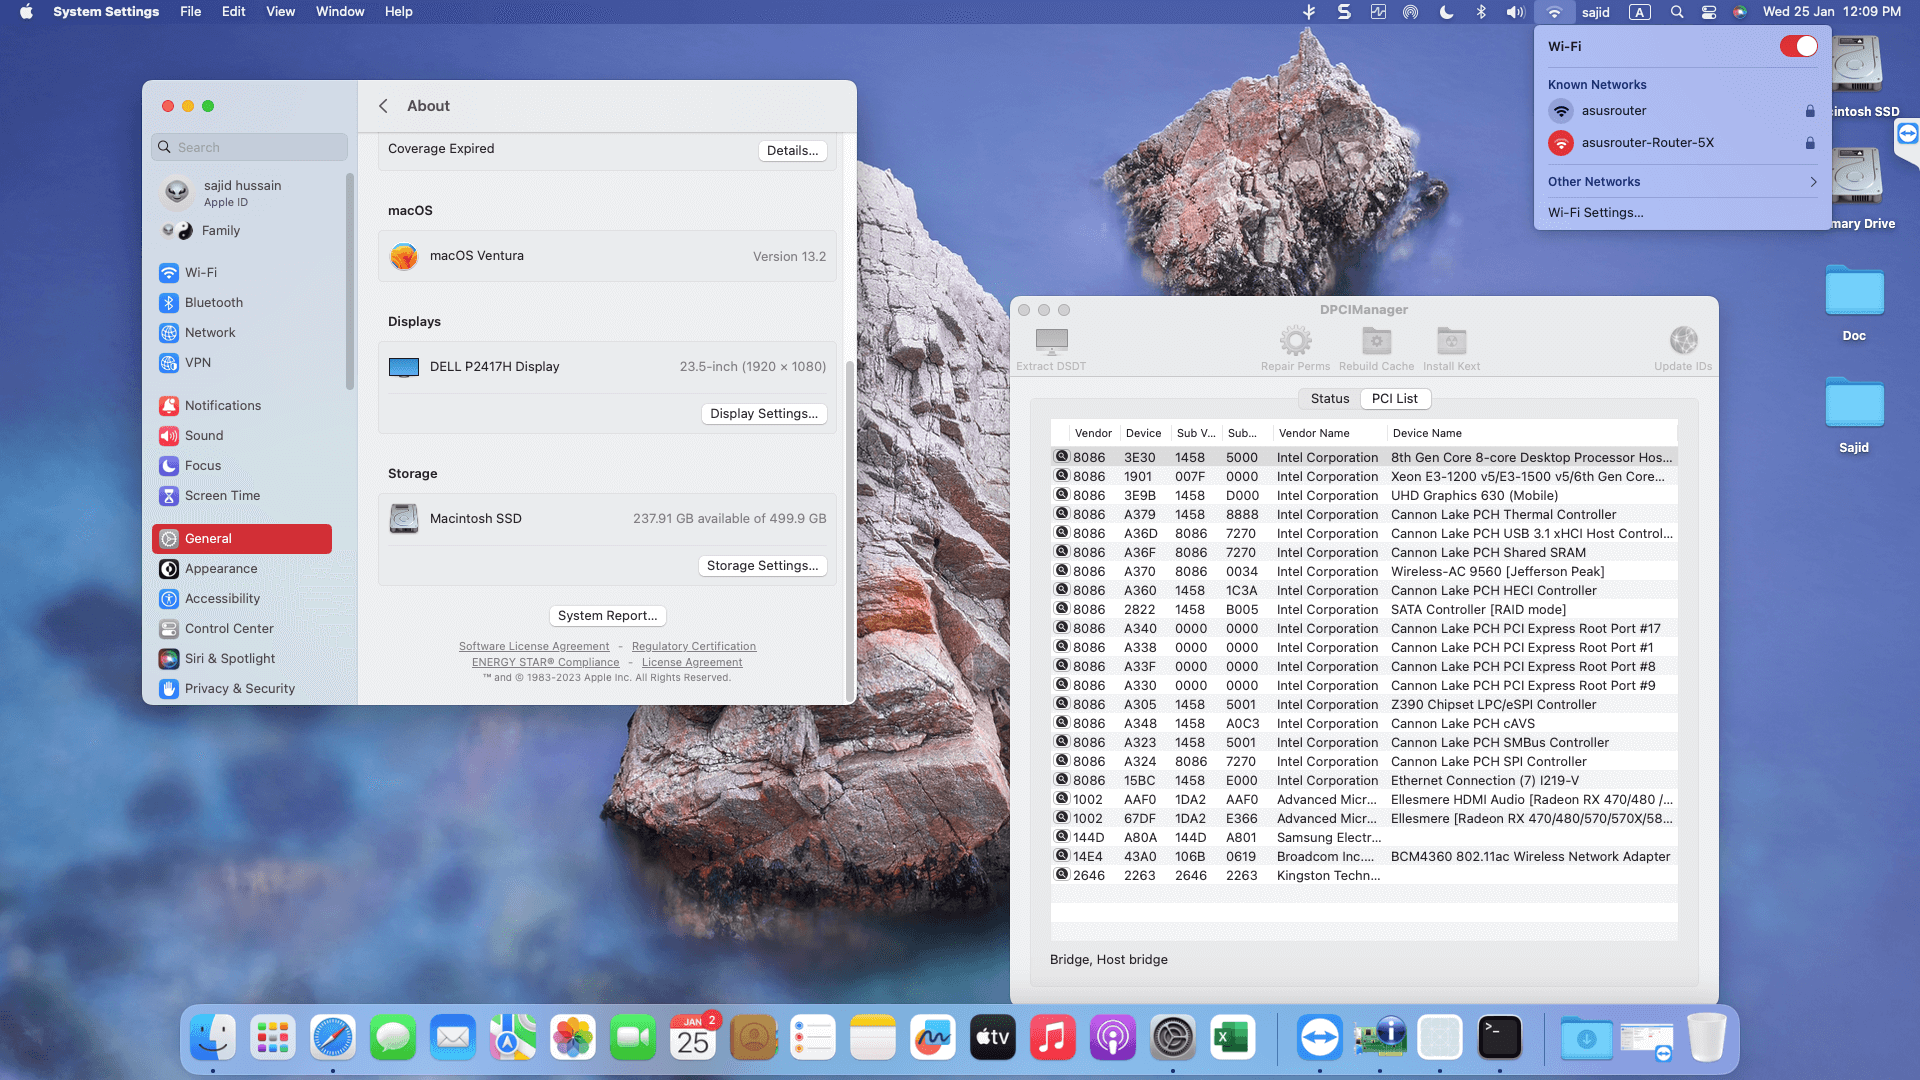
Task: Click Repair Perms gear icon
Action: click(1295, 341)
